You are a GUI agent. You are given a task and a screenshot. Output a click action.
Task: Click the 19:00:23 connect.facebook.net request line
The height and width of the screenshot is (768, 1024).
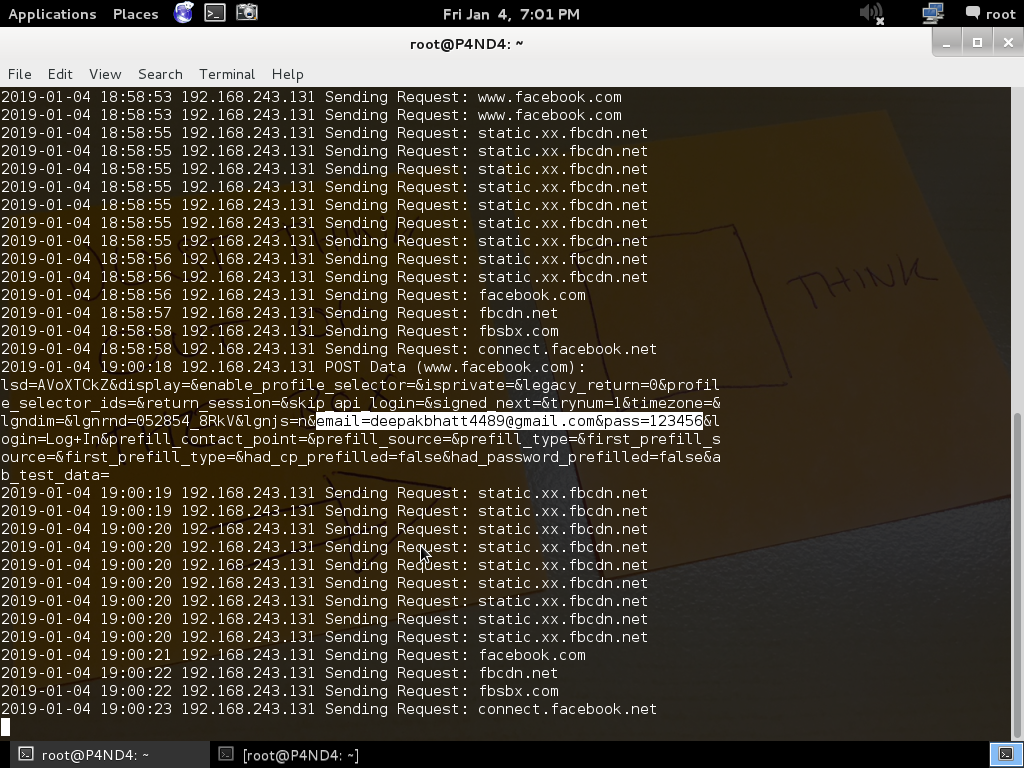coord(328,709)
